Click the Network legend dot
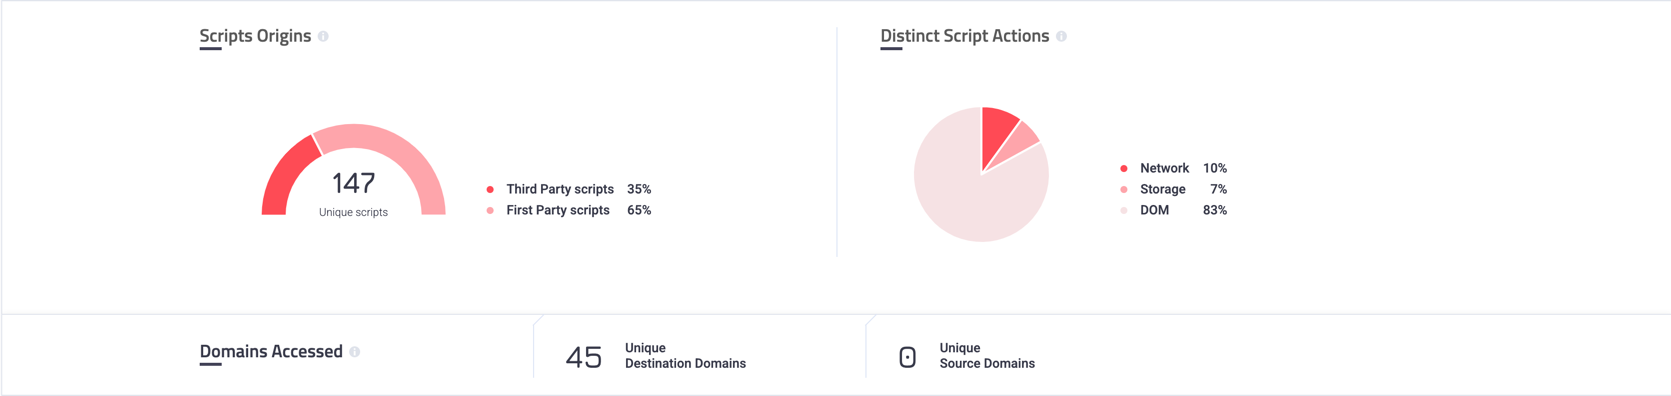1671x396 pixels. click(1124, 168)
